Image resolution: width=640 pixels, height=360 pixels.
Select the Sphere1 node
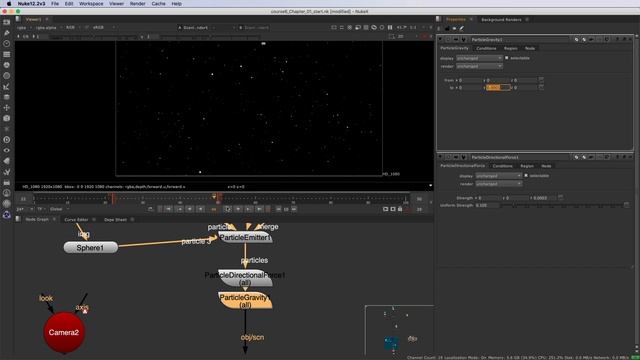click(x=91, y=248)
